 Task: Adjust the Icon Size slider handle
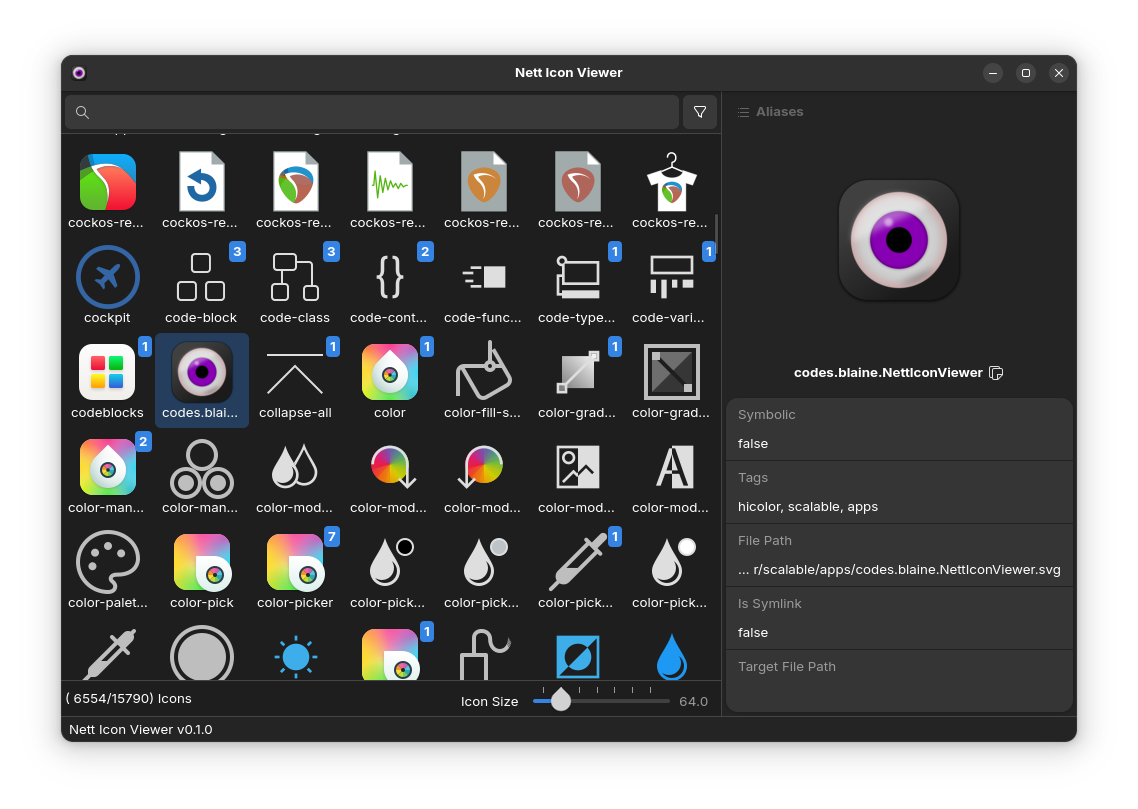click(x=560, y=700)
